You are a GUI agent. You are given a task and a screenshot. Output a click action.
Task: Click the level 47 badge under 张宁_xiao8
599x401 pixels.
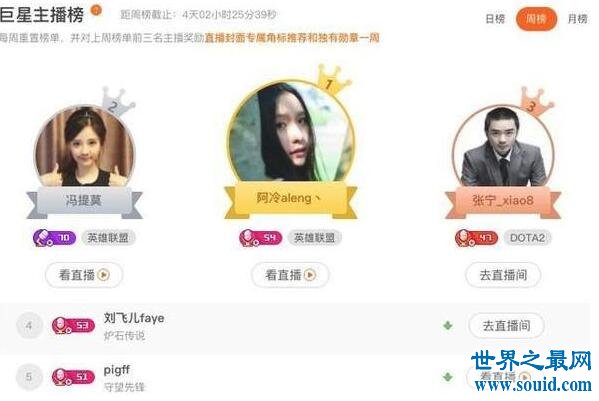tap(476, 238)
